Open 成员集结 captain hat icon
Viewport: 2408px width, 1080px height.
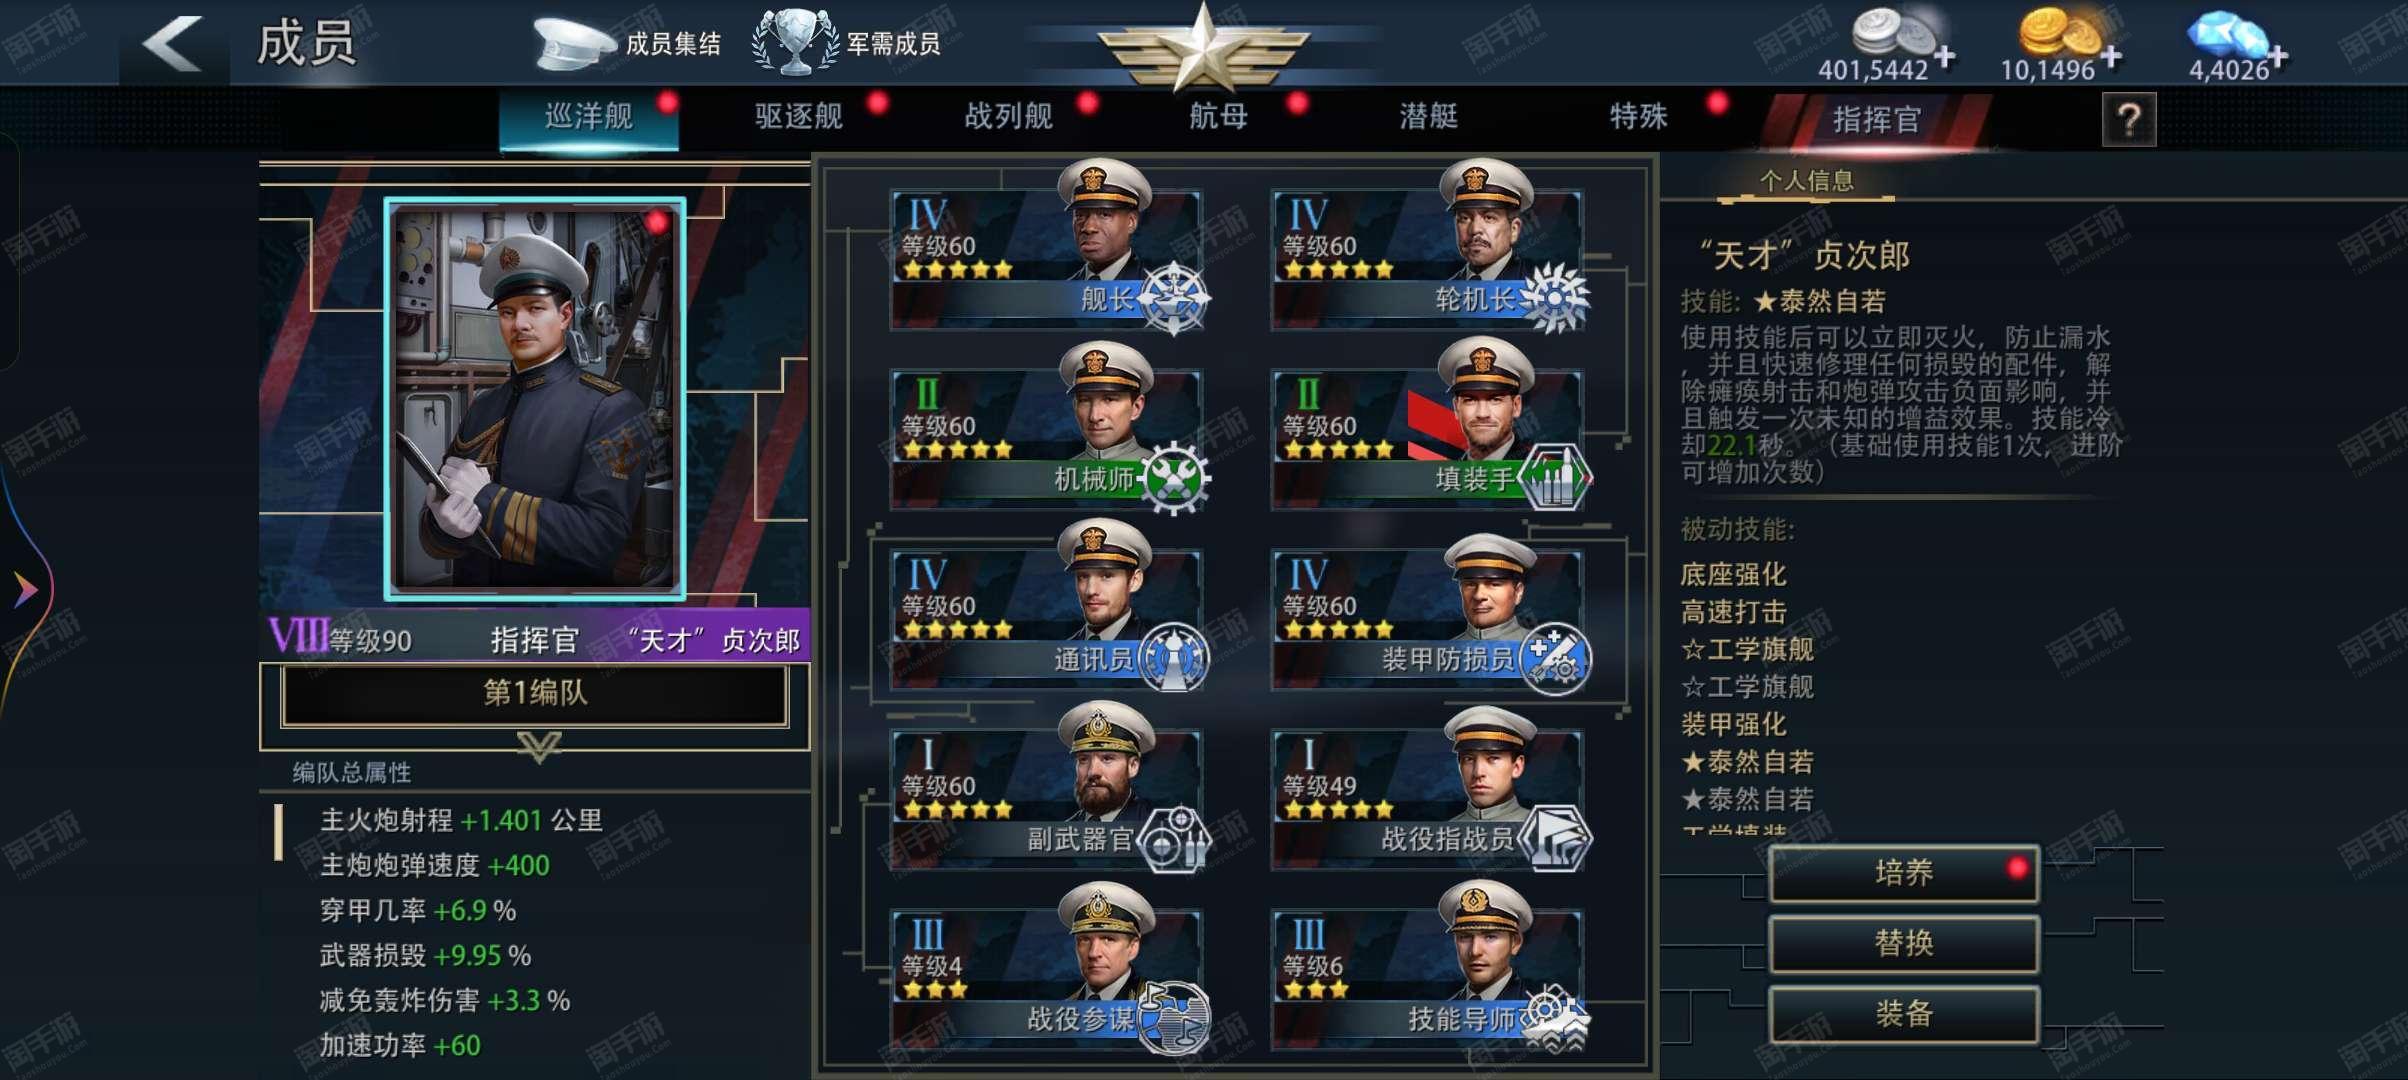tap(573, 43)
